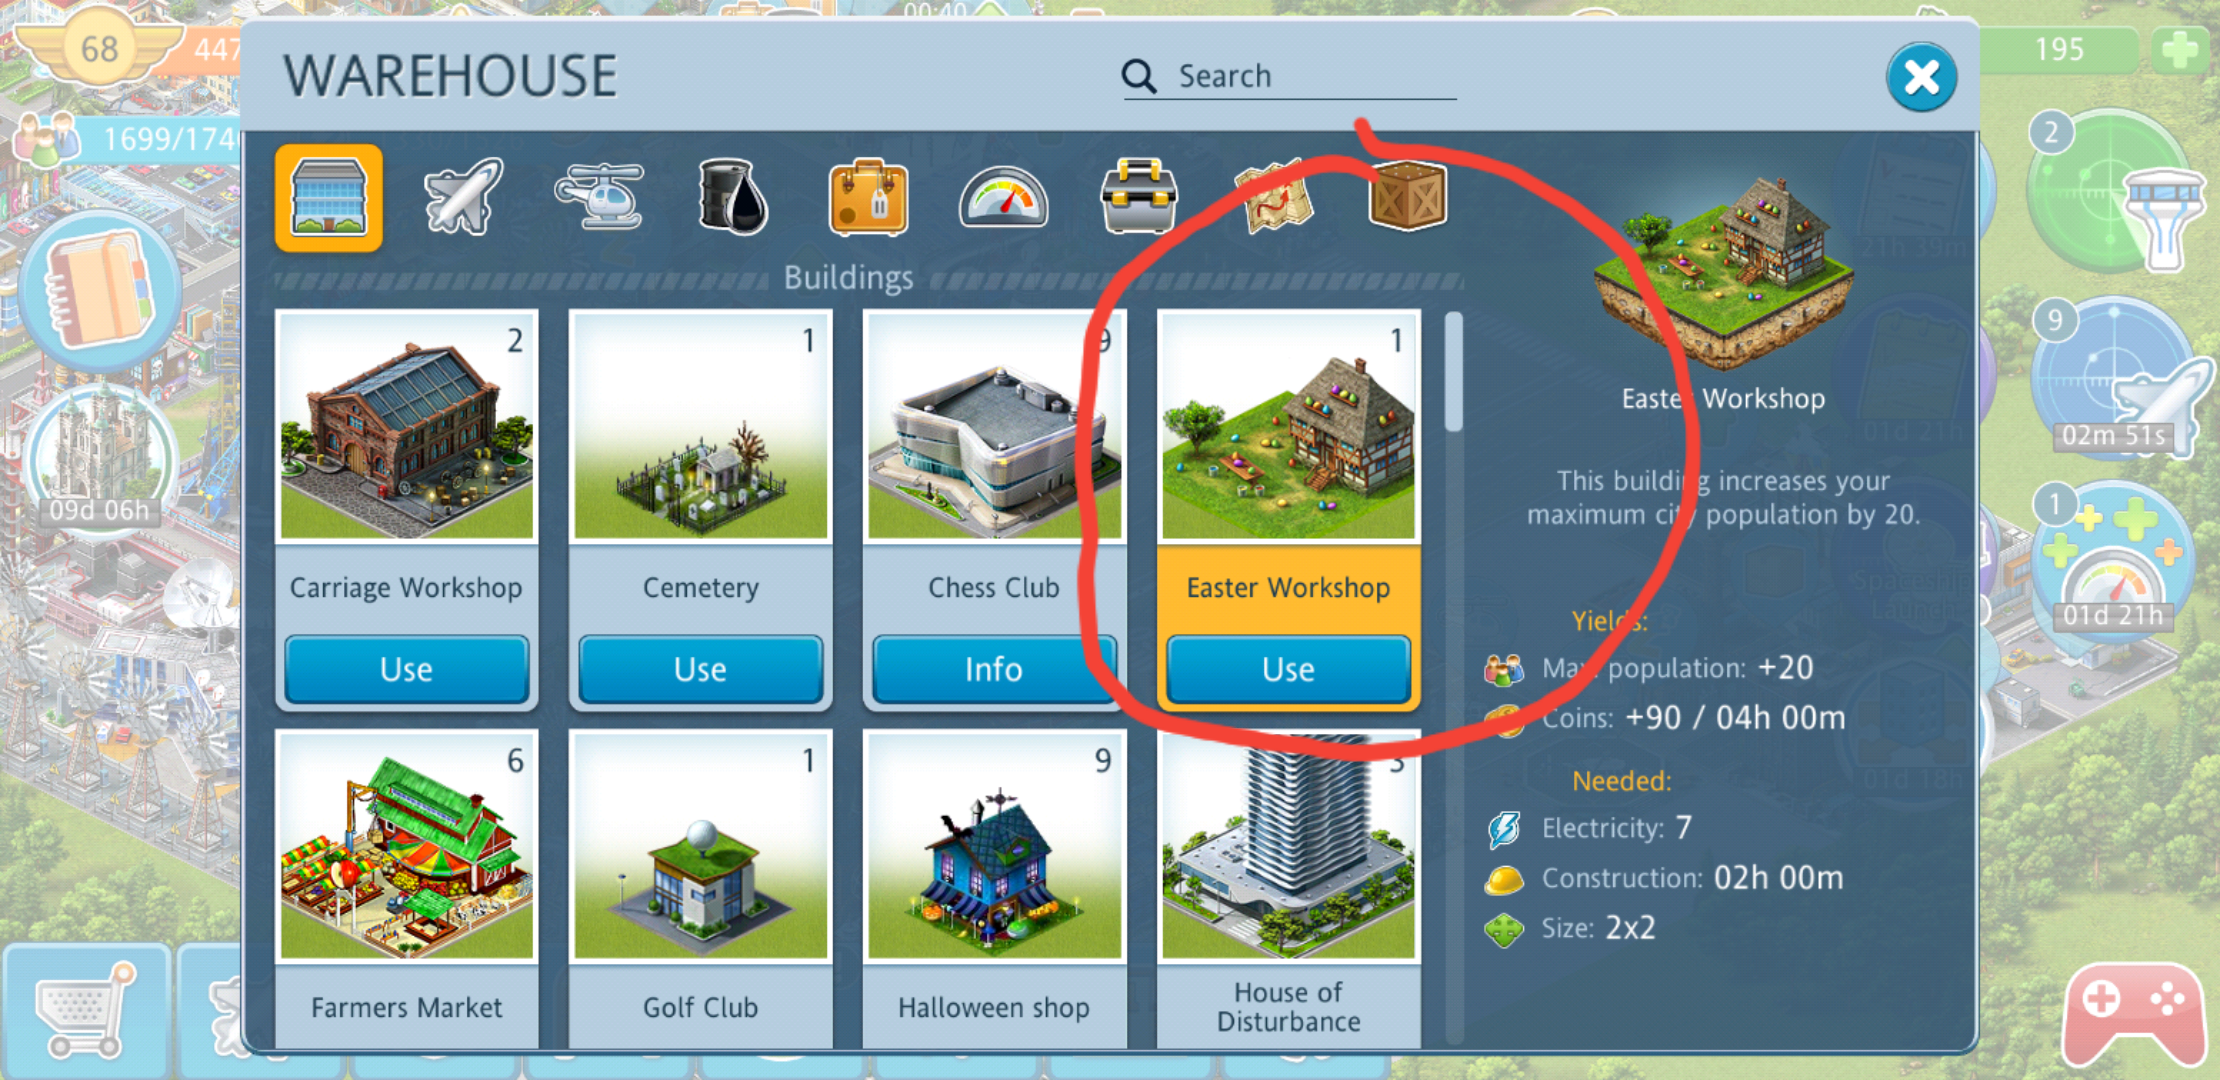Focus the warehouse Search field

(x=1289, y=76)
